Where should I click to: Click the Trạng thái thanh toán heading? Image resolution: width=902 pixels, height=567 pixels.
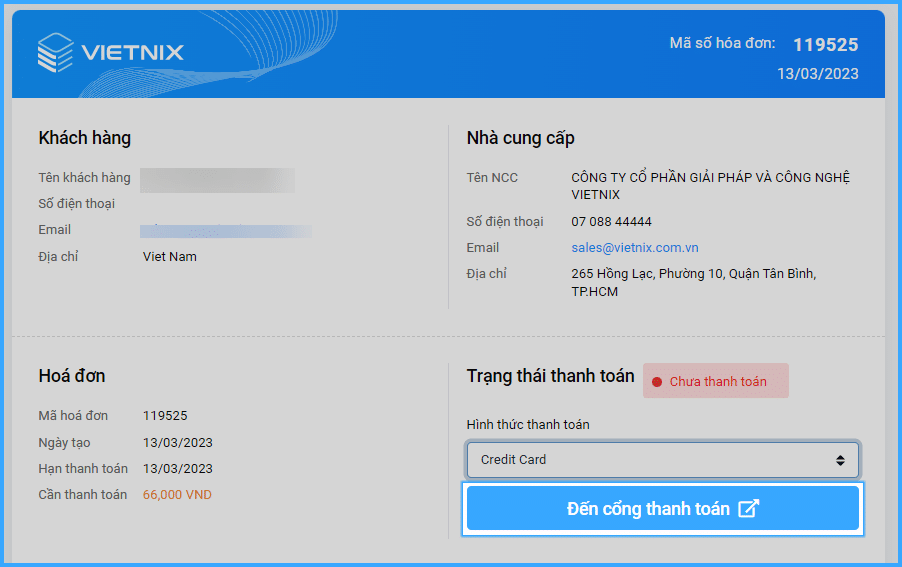tap(551, 376)
